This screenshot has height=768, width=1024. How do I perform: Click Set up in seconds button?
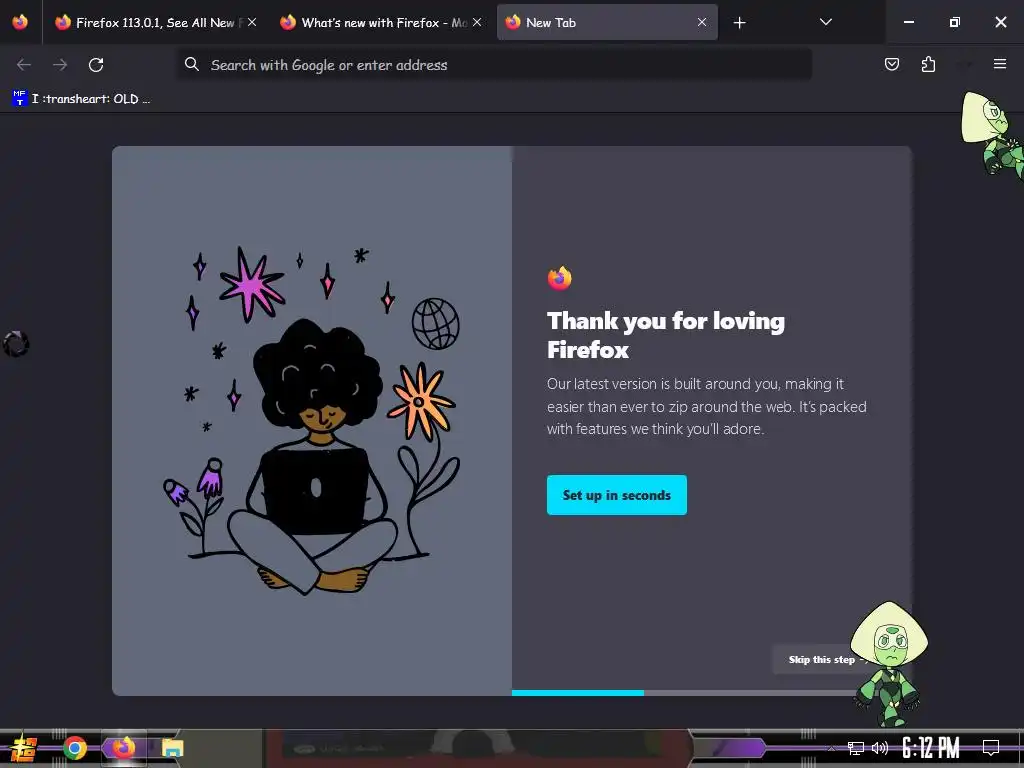pos(616,495)
